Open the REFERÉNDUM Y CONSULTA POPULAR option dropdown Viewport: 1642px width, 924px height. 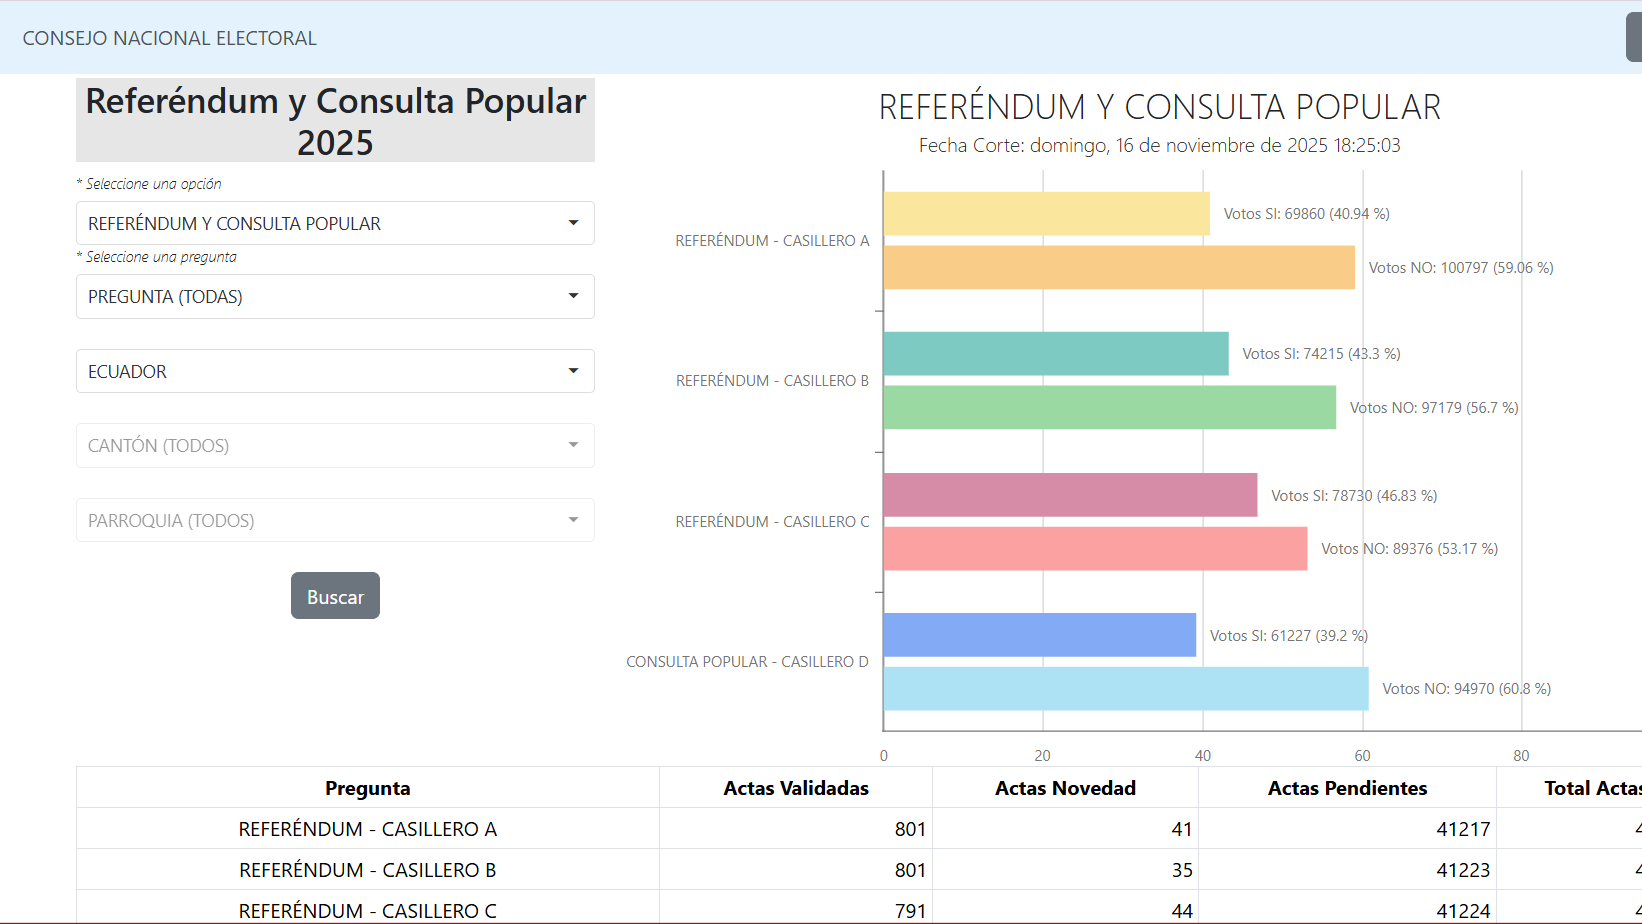point(335,223)
